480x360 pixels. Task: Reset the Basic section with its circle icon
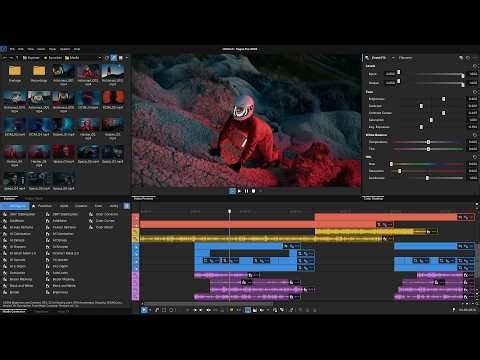pyautogui.click(x=475, y=92)
